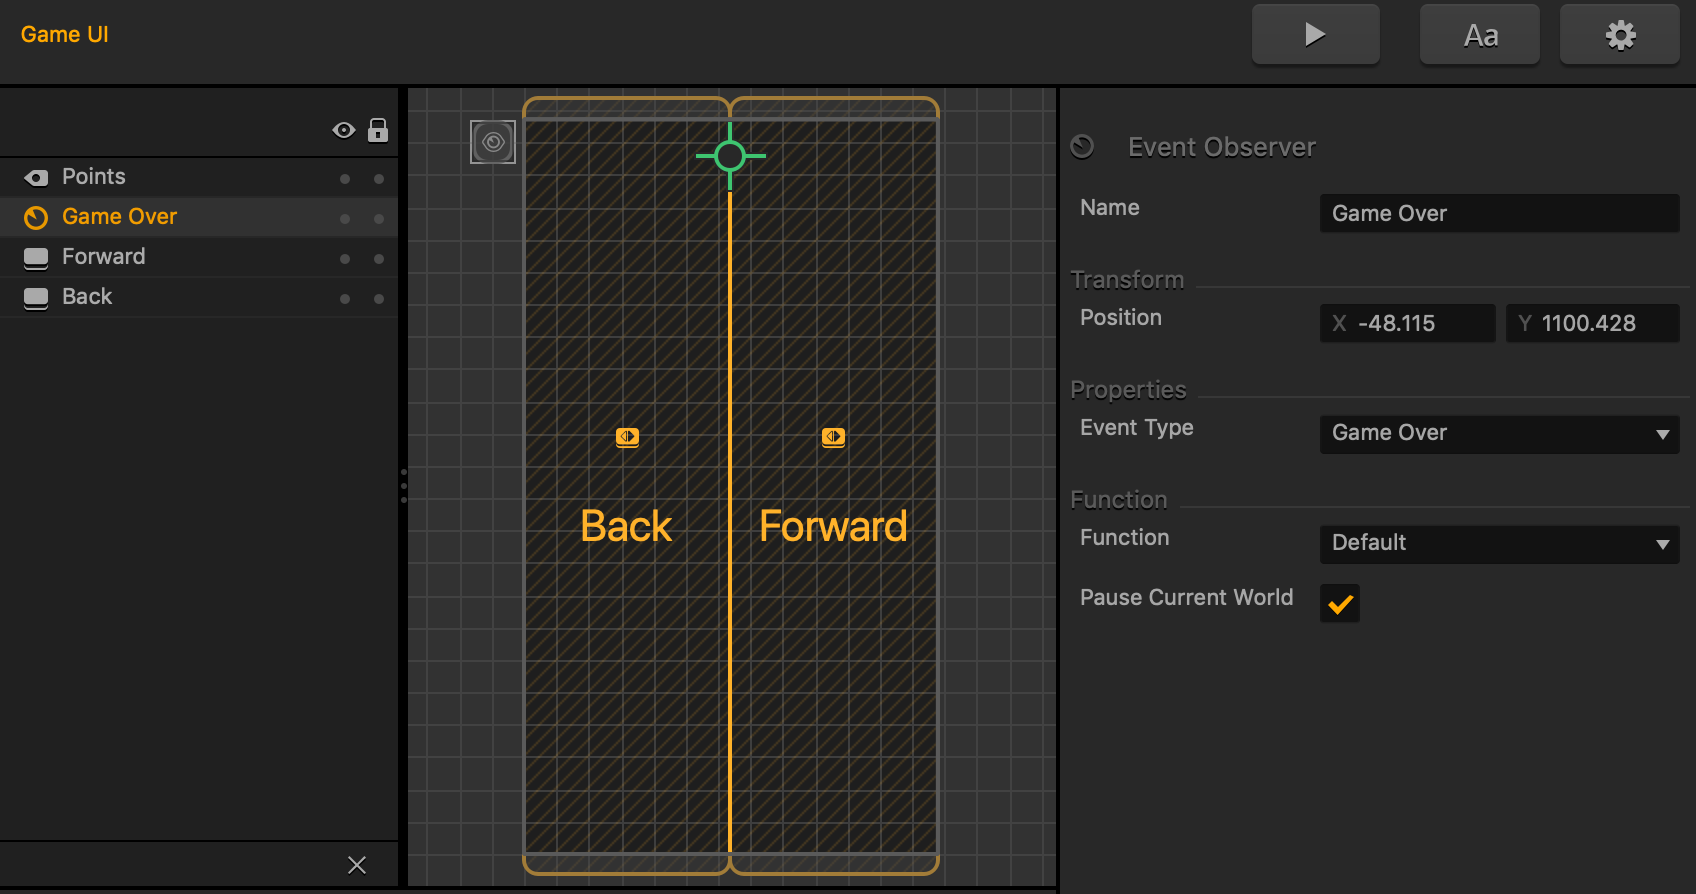Click the Play preview button
The height and width of the screenshot is (894, 1696).
(1316, 34)
